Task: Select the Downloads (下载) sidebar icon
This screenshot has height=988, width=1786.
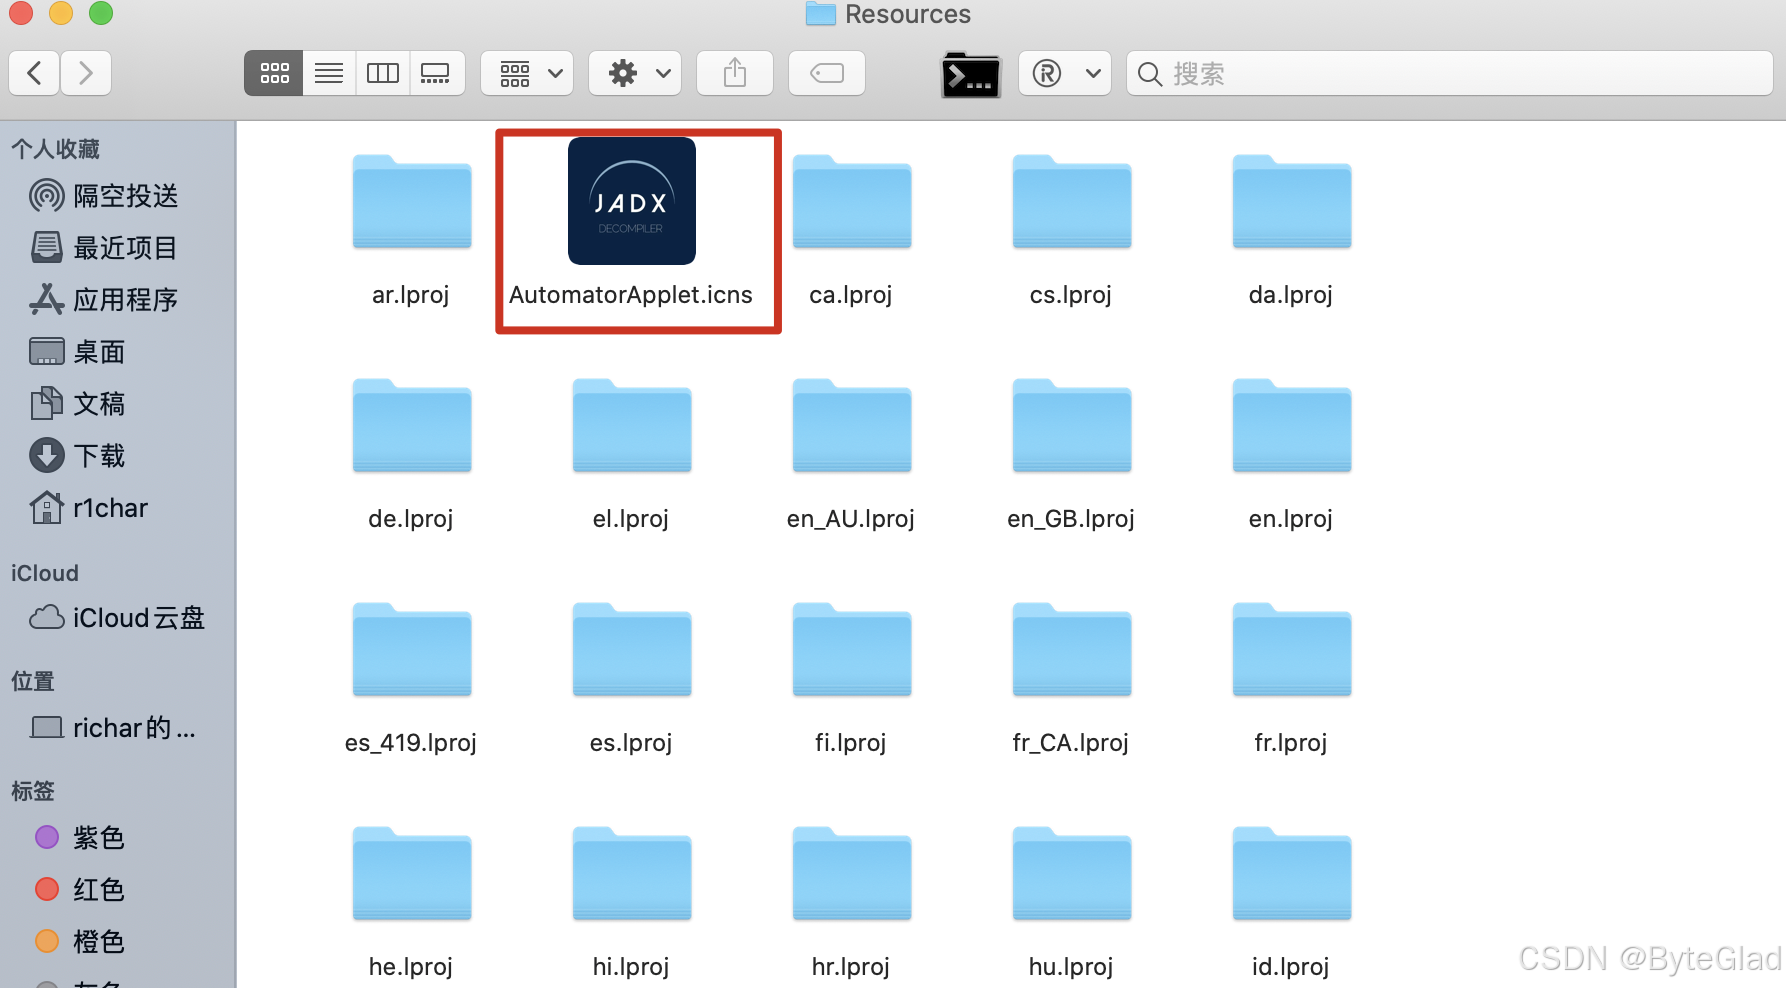Action: [x=46, y=455]
